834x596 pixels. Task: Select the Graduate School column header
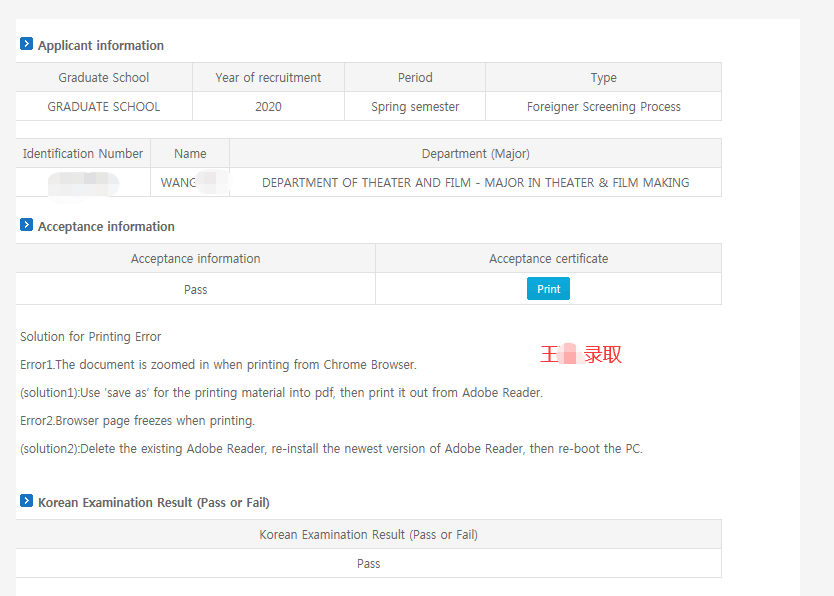[x=104, y=77]
